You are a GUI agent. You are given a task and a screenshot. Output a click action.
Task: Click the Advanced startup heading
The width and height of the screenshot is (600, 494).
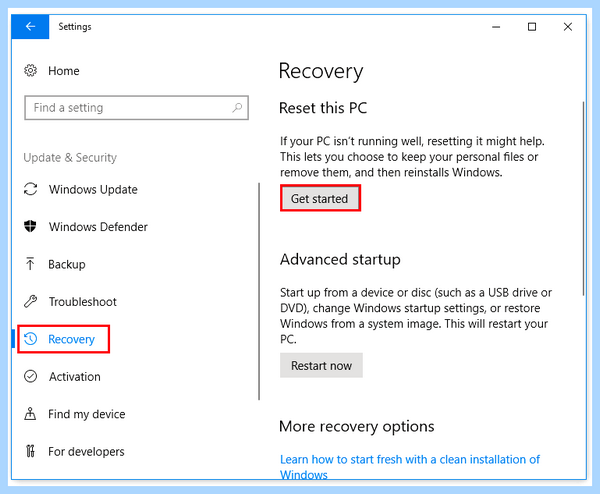pos(340,259)
